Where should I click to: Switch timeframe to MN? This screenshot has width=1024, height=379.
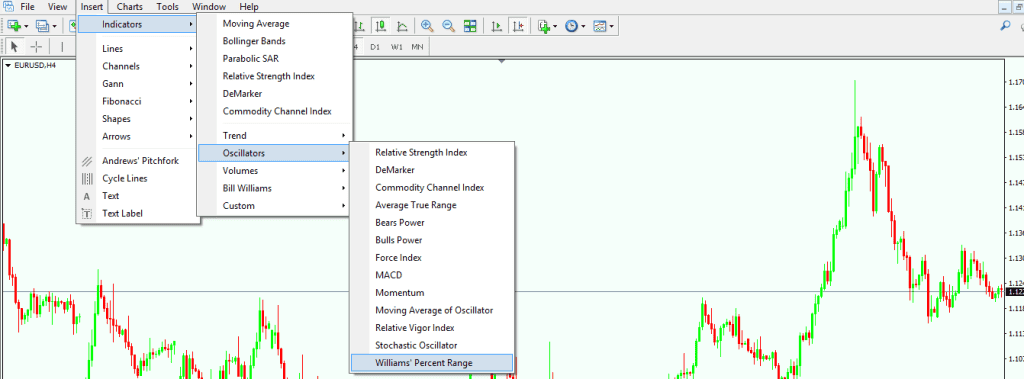417,47
